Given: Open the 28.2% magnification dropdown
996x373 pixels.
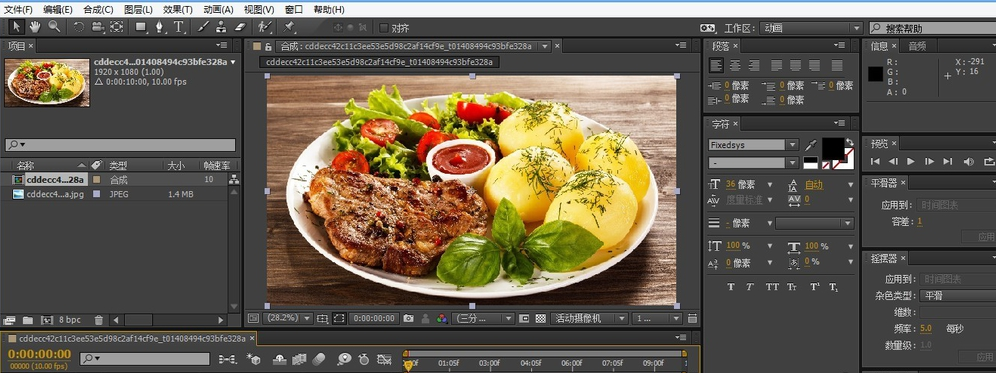Looking at the screenshot, I should 288,318.
